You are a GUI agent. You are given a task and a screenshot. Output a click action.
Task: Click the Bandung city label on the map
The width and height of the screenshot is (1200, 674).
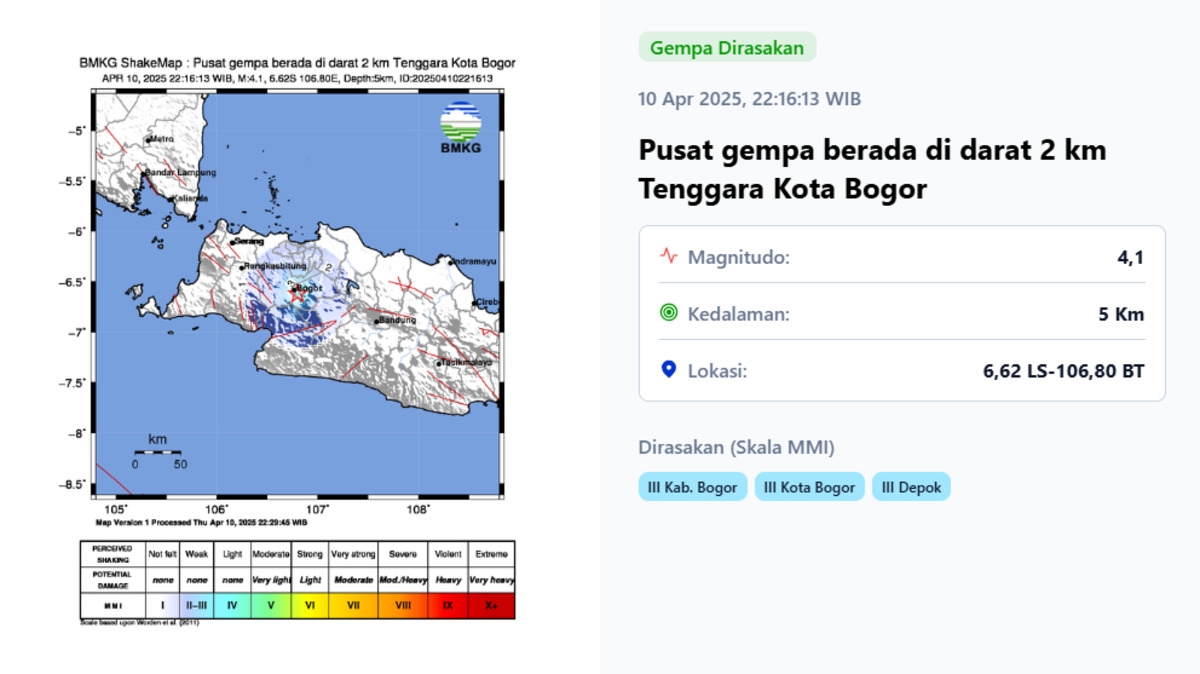pyautogui.click(x=397, y=321)
